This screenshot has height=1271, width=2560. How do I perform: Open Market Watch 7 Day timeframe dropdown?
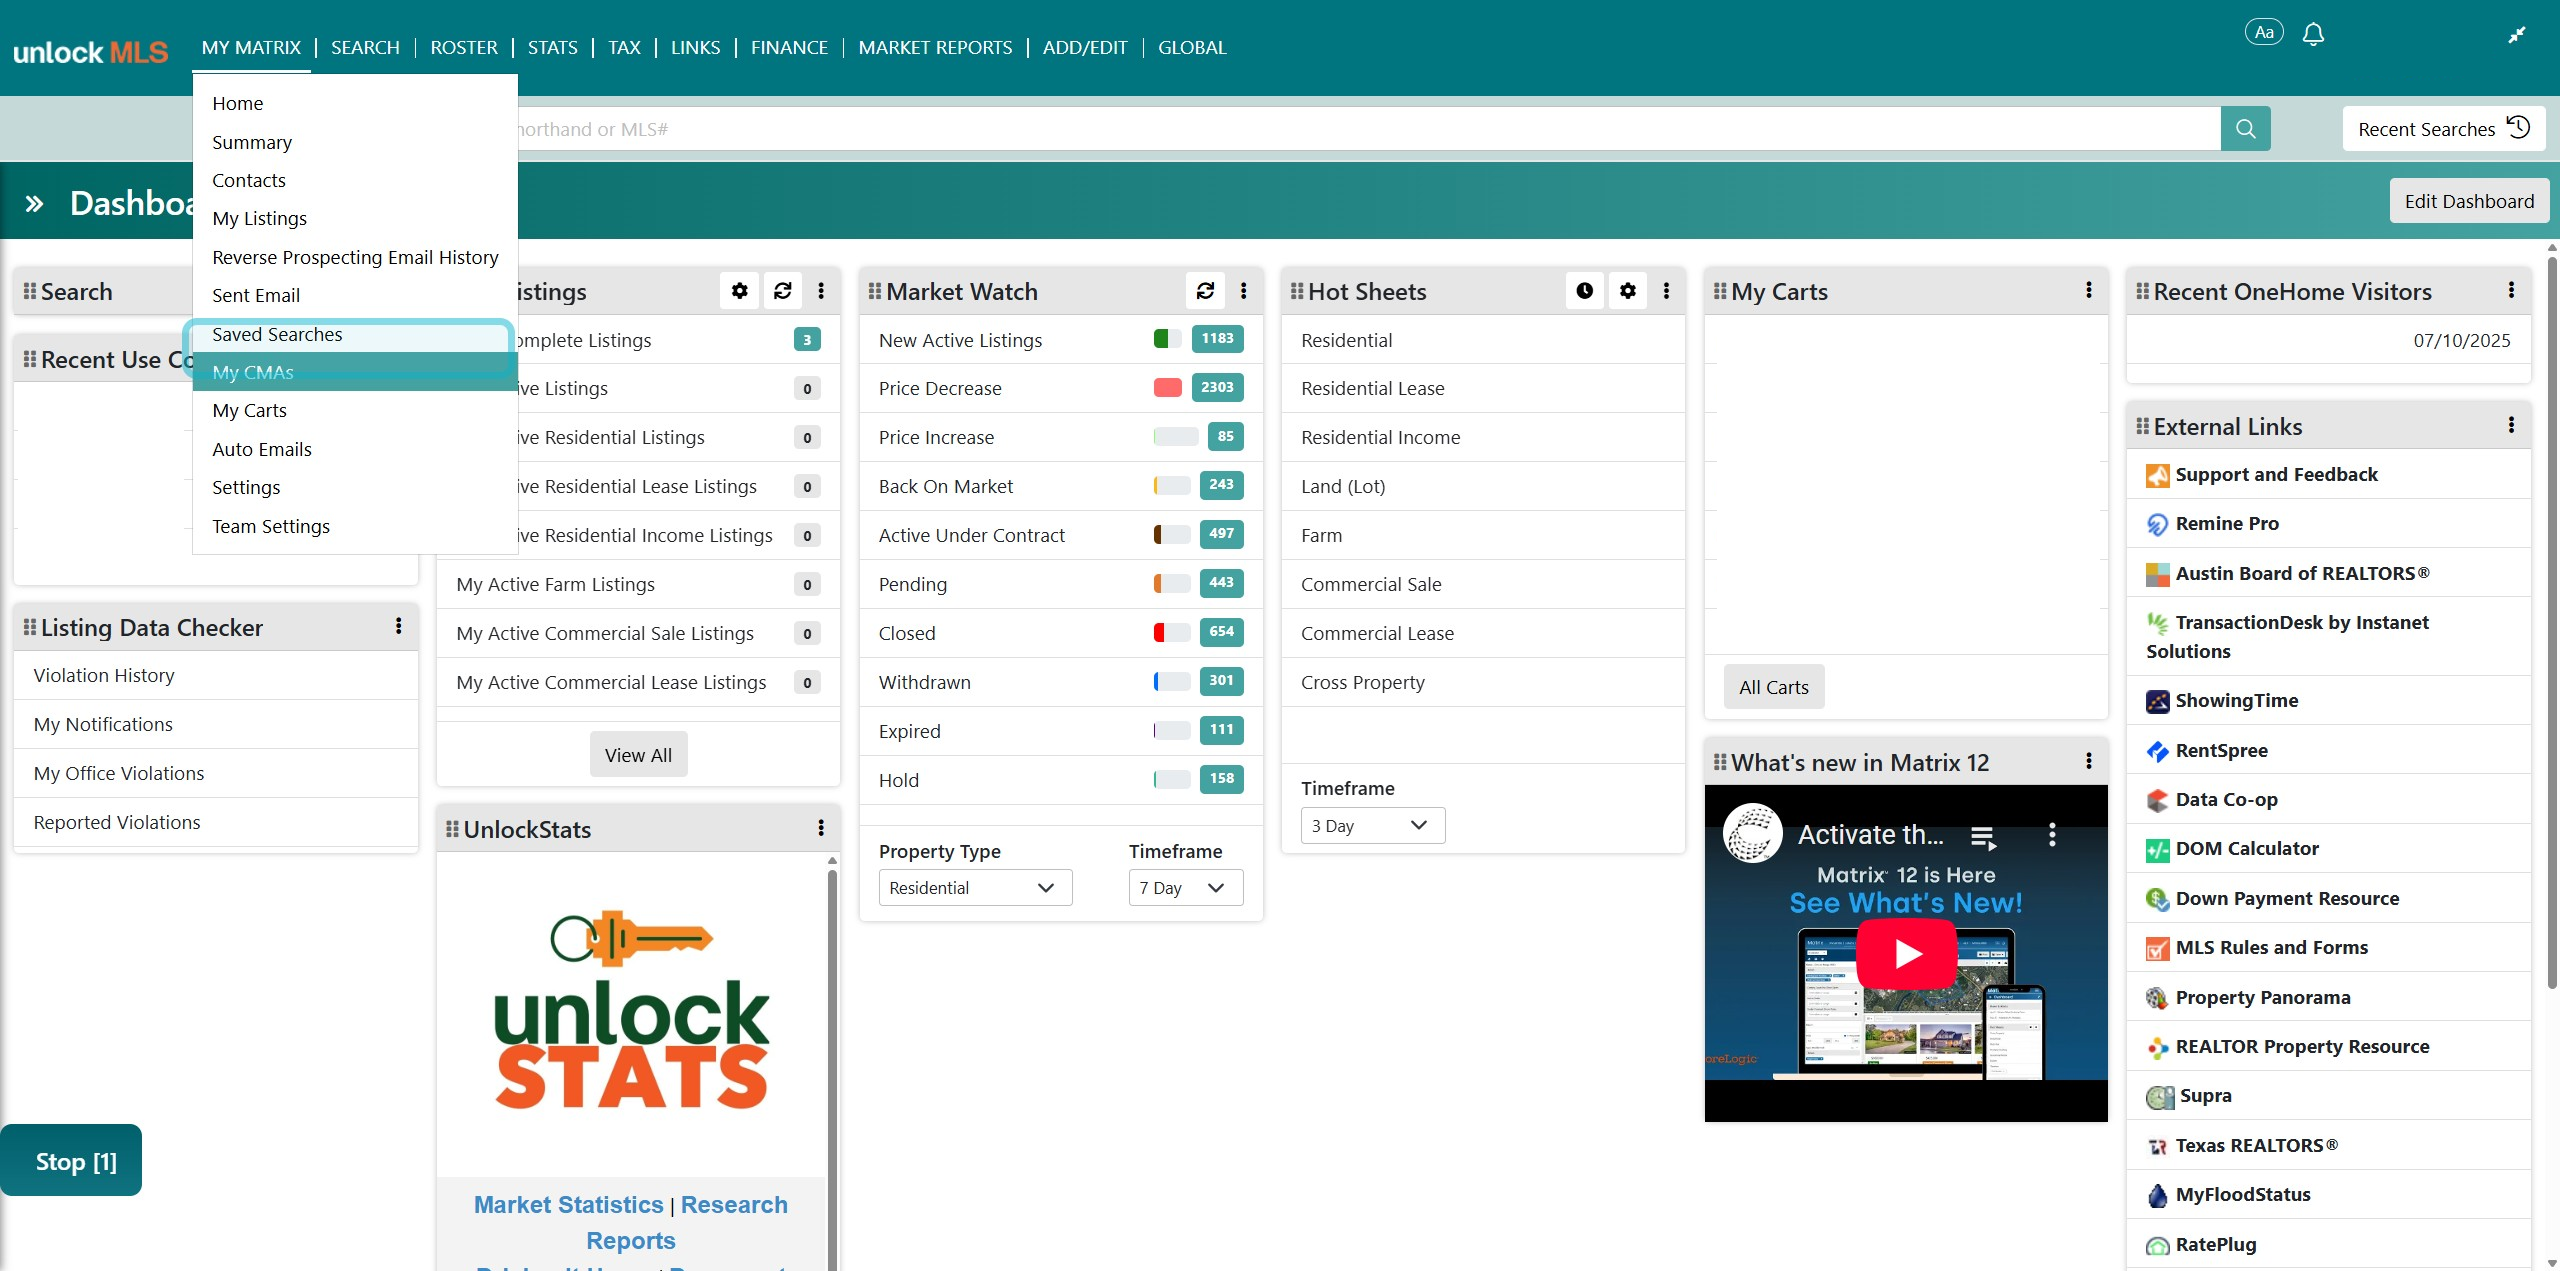pyautogui.click(x=1185, y=888)
